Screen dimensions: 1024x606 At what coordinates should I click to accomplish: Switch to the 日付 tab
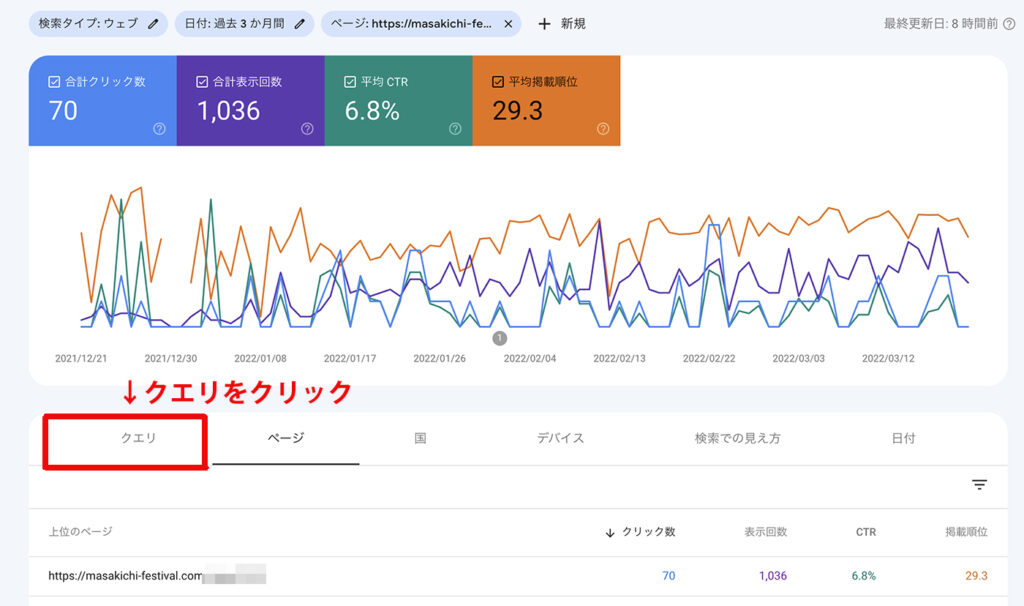[x=903, y=438]
